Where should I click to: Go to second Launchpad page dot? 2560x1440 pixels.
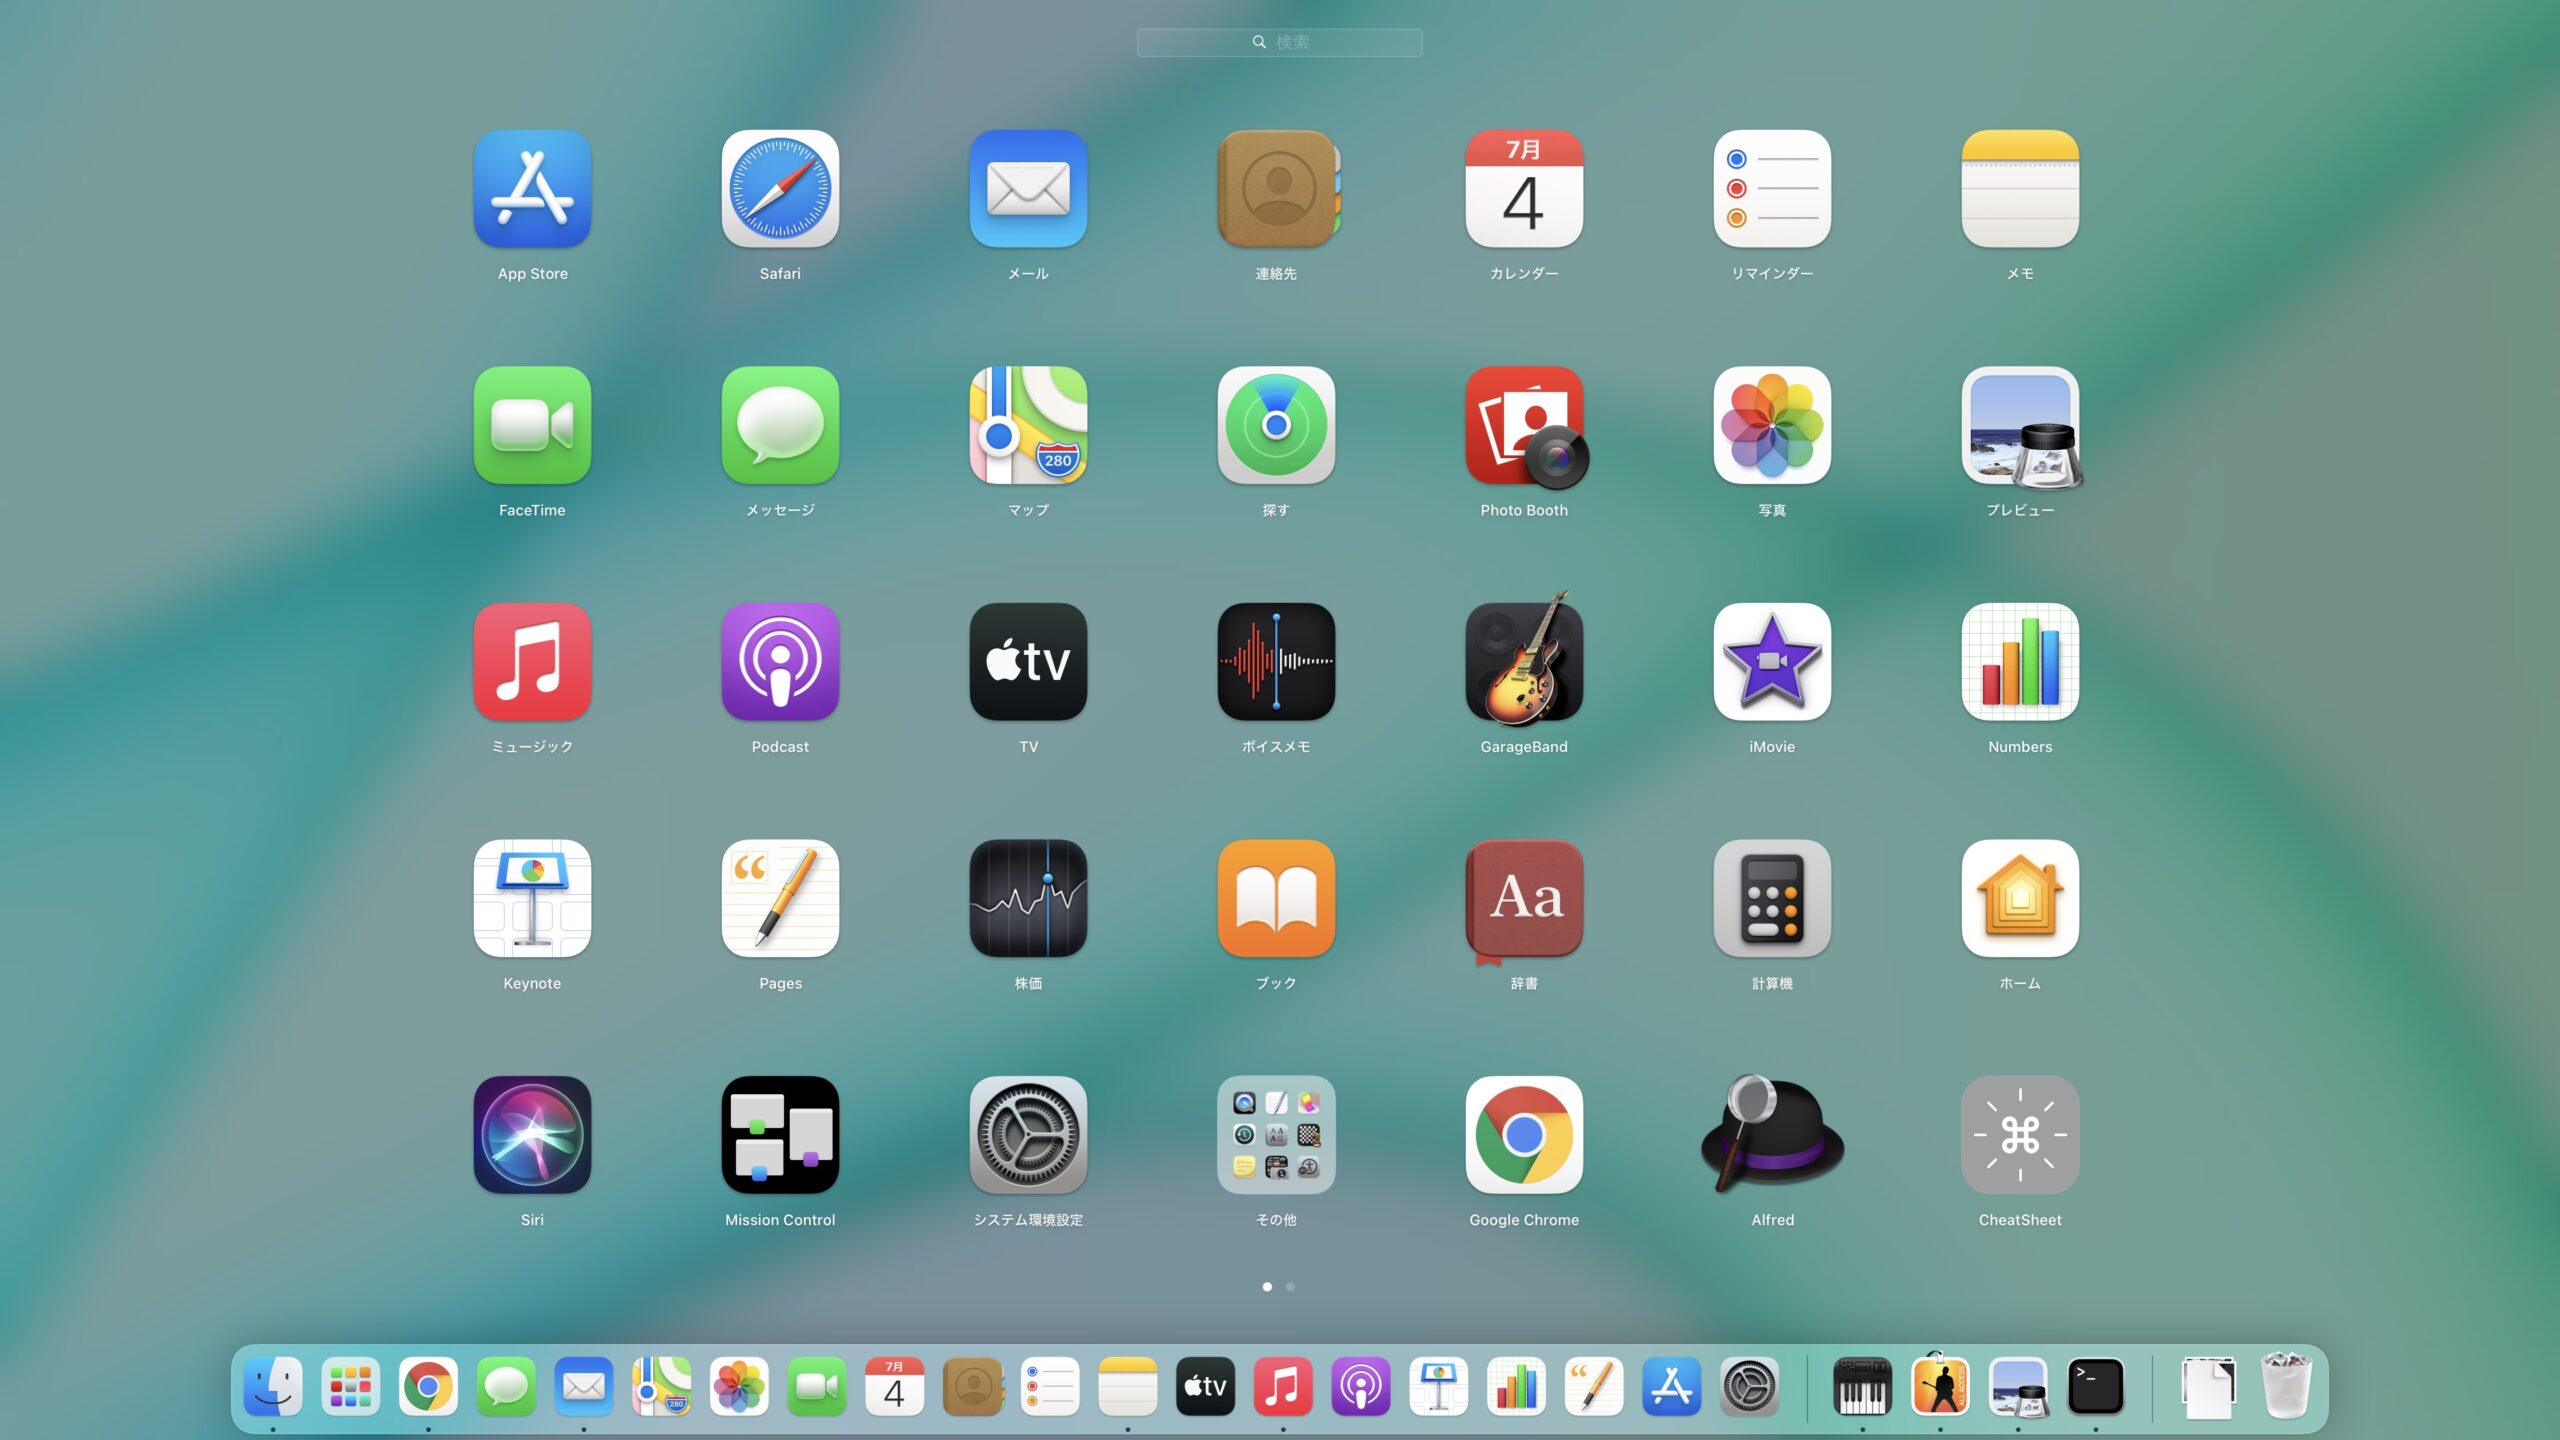tap(1290, 1287)
